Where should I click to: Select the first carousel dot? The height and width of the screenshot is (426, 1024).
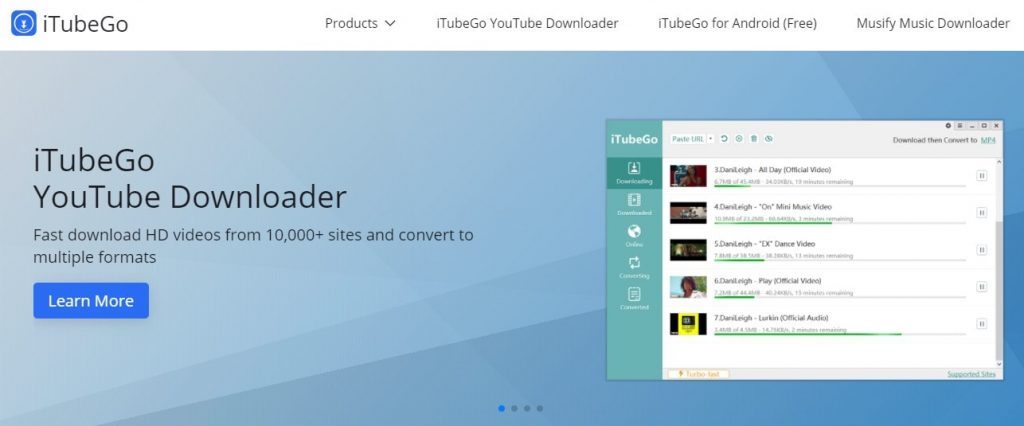[502, 408]
